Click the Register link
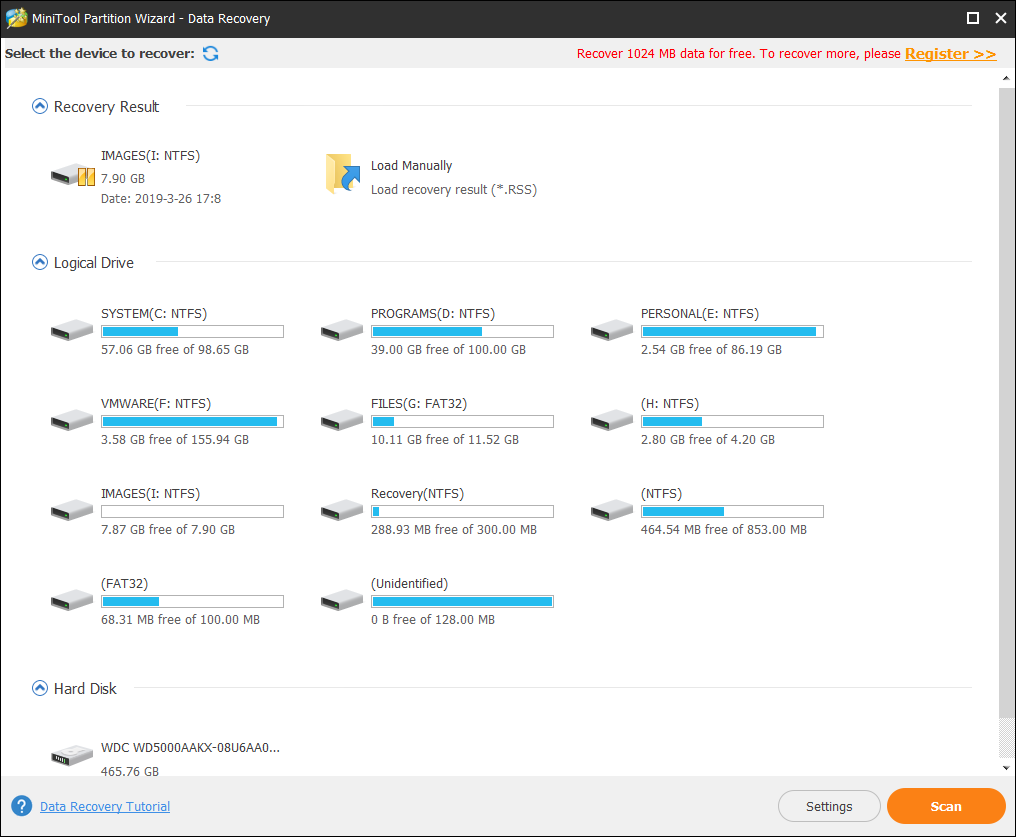The width and height of the screenshot is (1016, 837). [x=950, y=54]
